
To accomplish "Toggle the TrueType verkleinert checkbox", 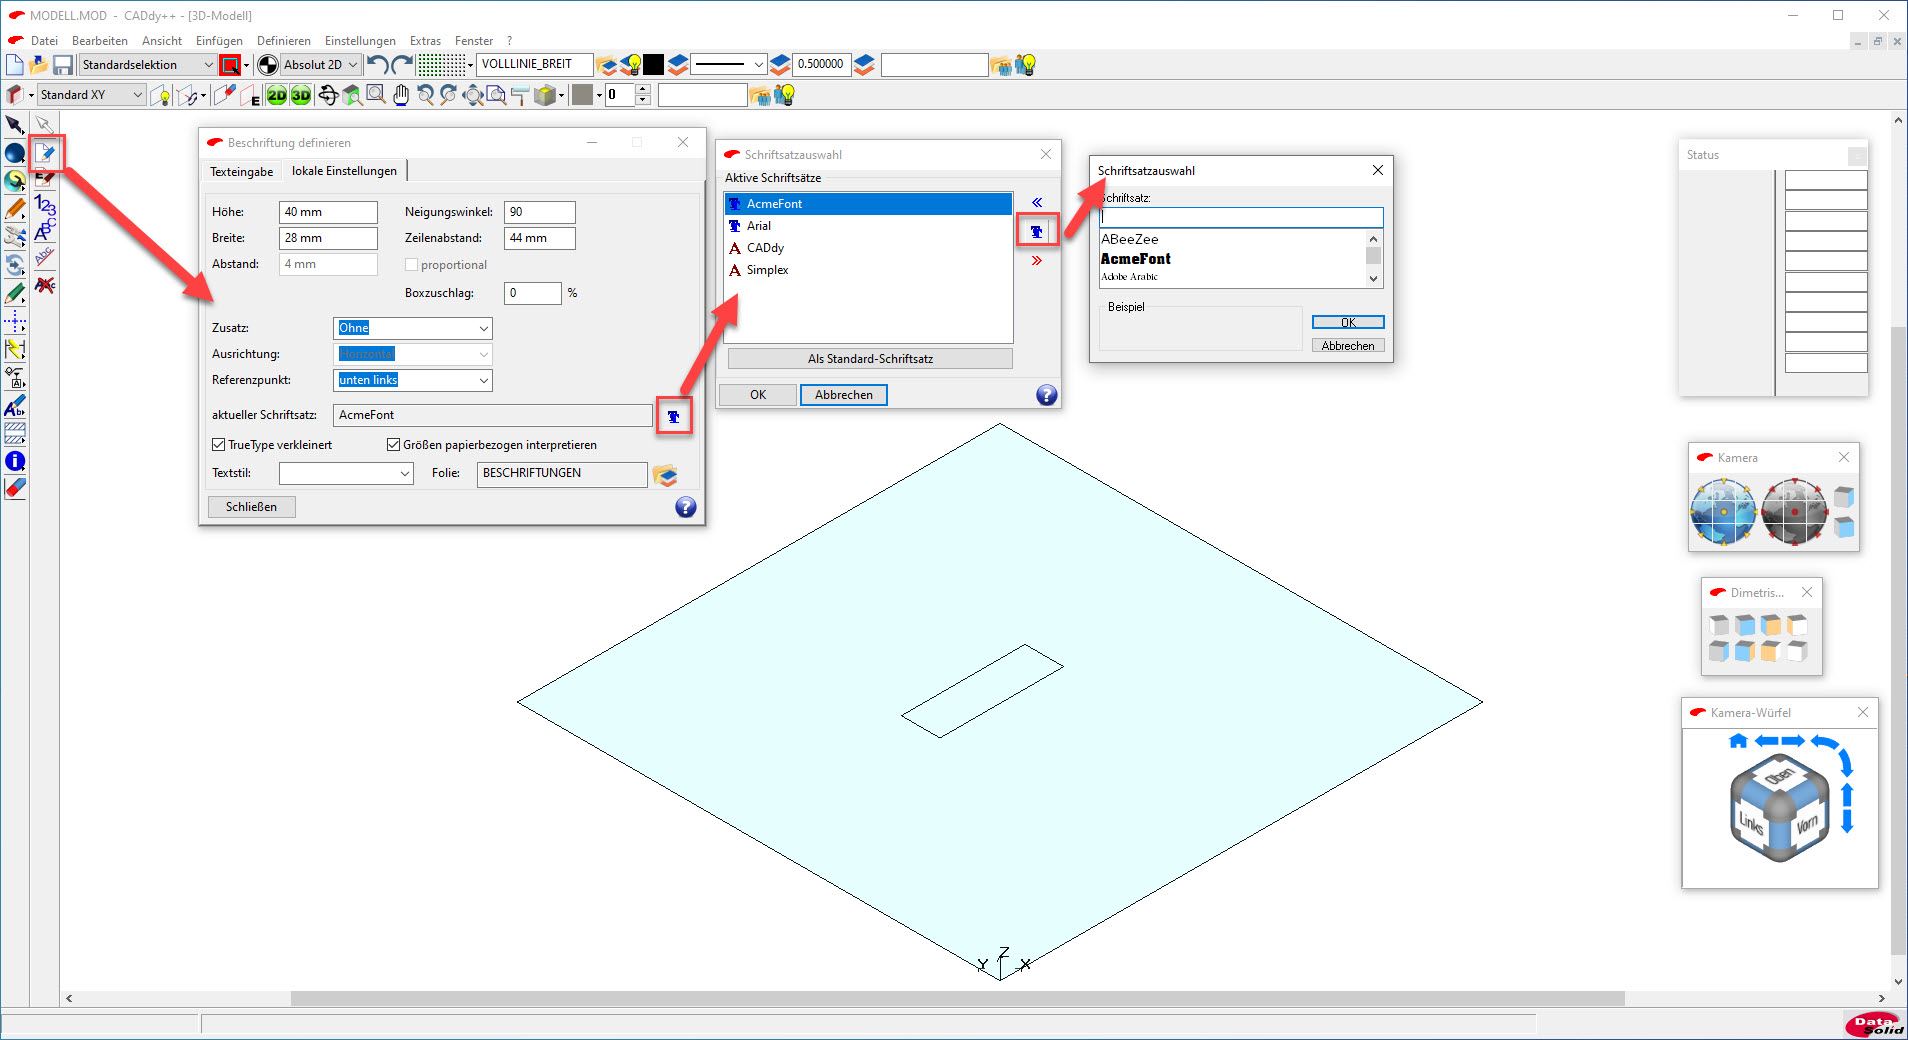I will pyautogui.click(x=218, y=445).
